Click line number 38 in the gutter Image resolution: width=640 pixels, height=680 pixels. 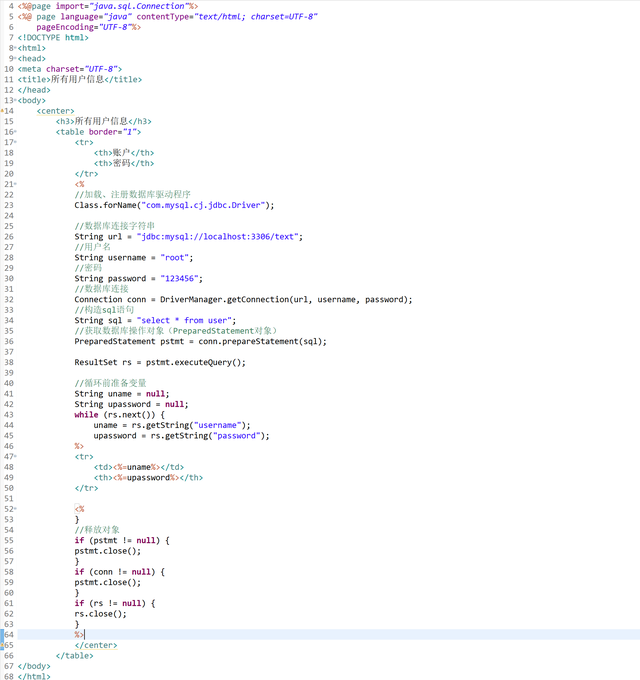[9, 363]
